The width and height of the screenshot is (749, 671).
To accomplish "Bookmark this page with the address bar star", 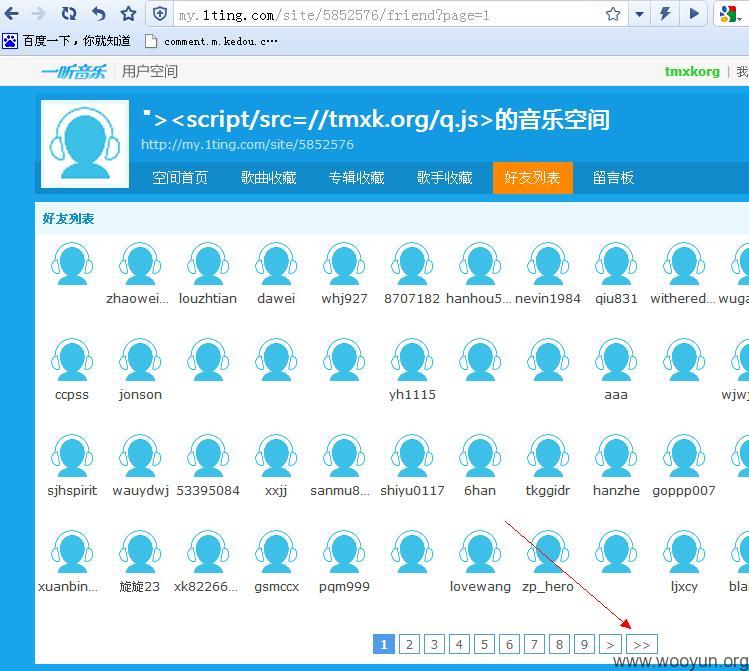I will tap(613, 14).
